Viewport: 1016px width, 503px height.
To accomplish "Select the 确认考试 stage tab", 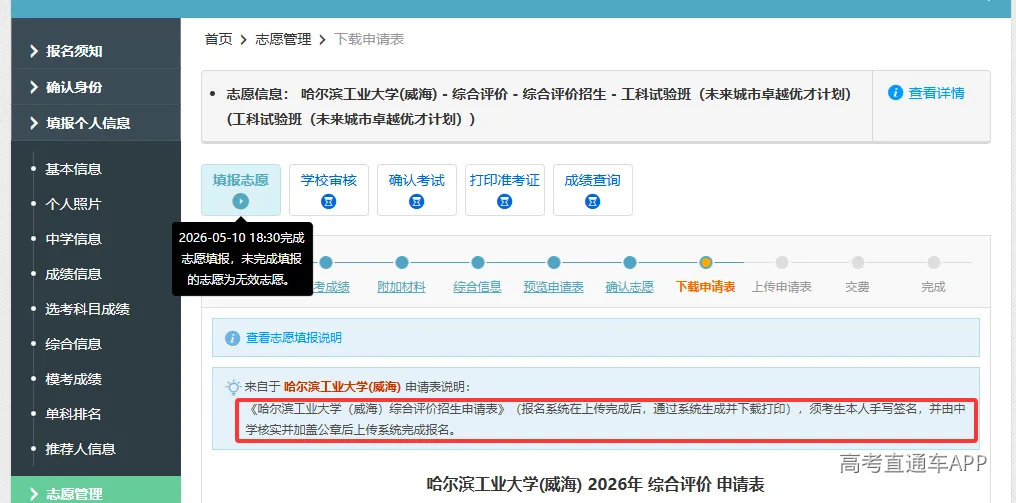I will 417,190.
